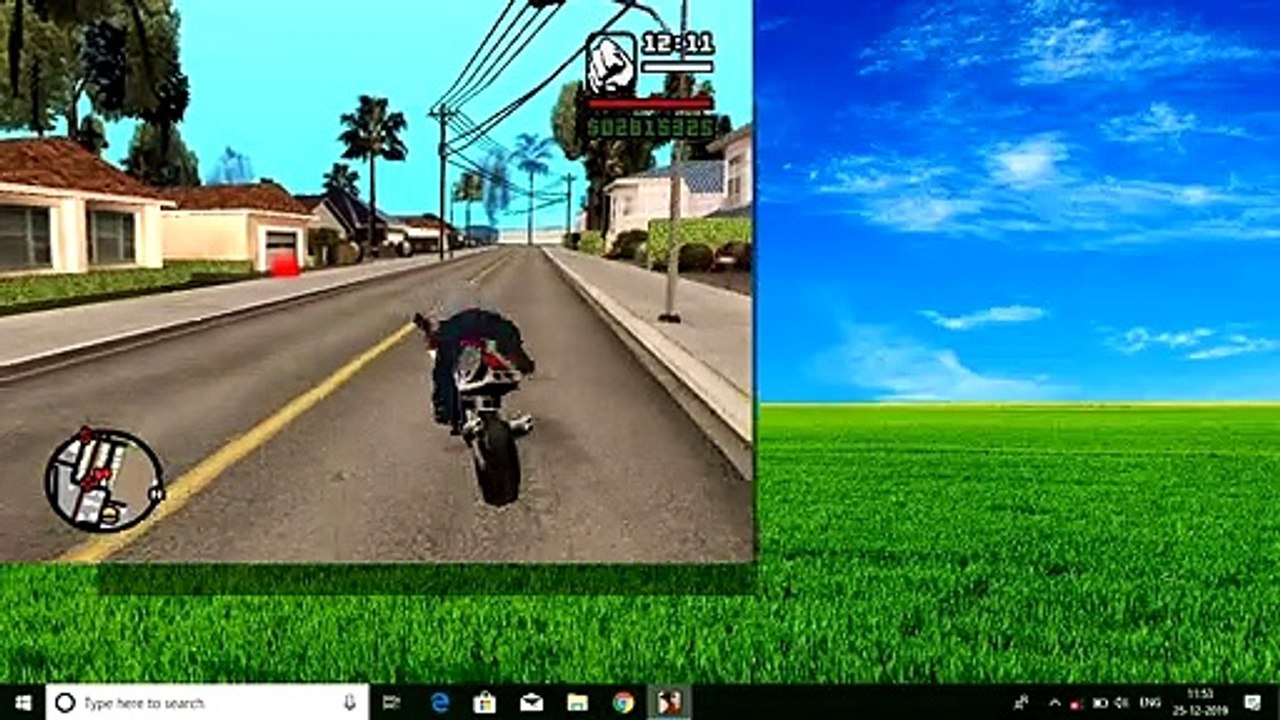Click the green money counter in HUD

(651, 127)
